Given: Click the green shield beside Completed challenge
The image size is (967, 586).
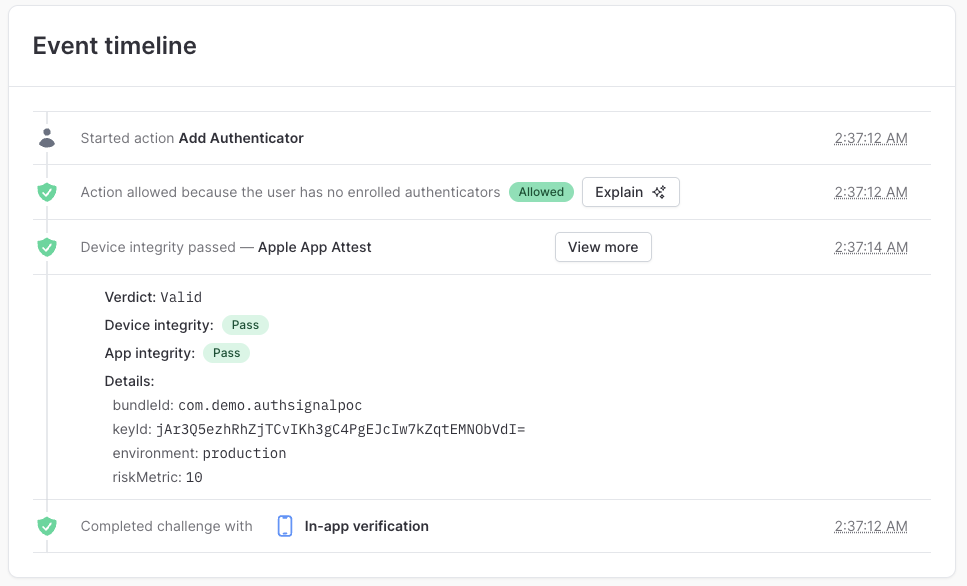Looking at the screenshot, I should 47,526.
